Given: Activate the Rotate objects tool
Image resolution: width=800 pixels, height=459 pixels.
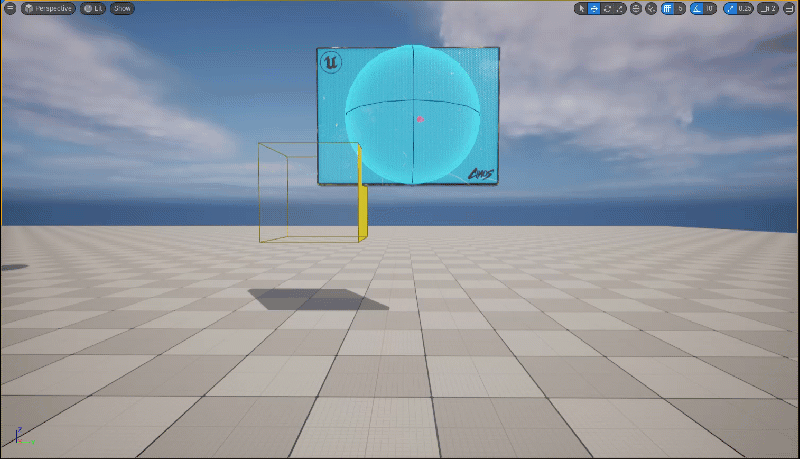Looking at the screenshot, I should pos(607,8).
